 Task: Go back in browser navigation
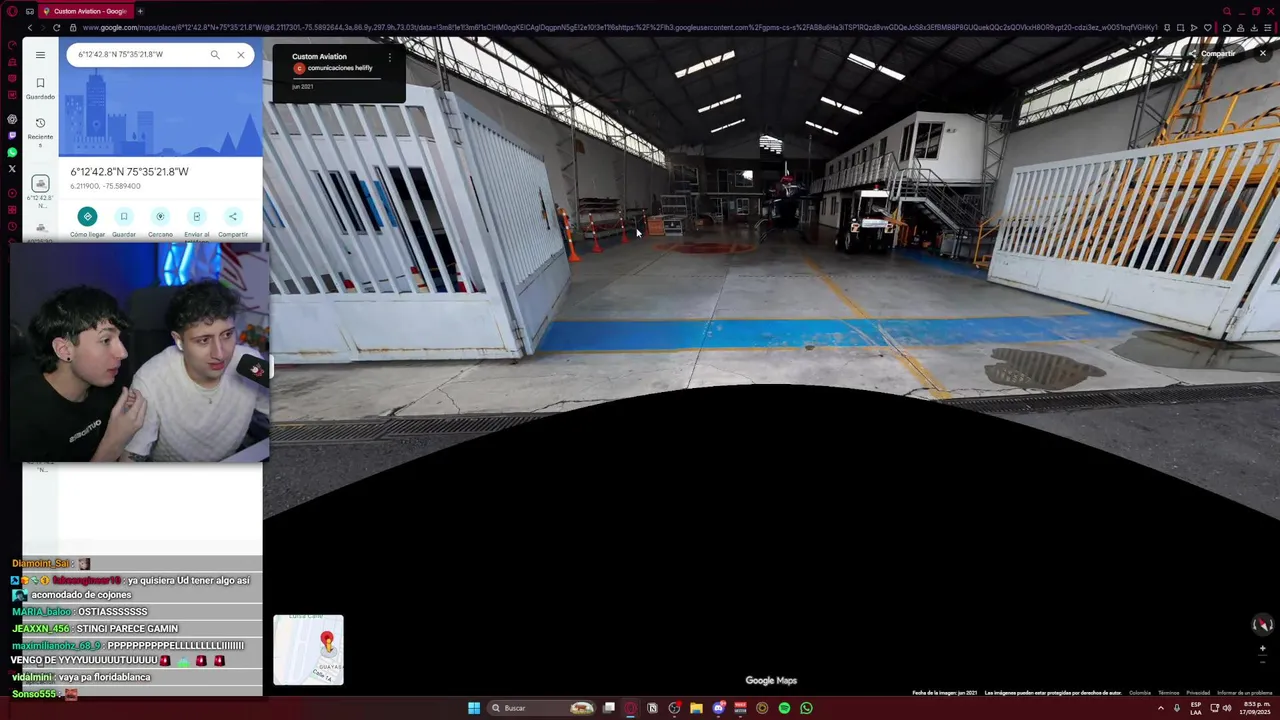29,28
